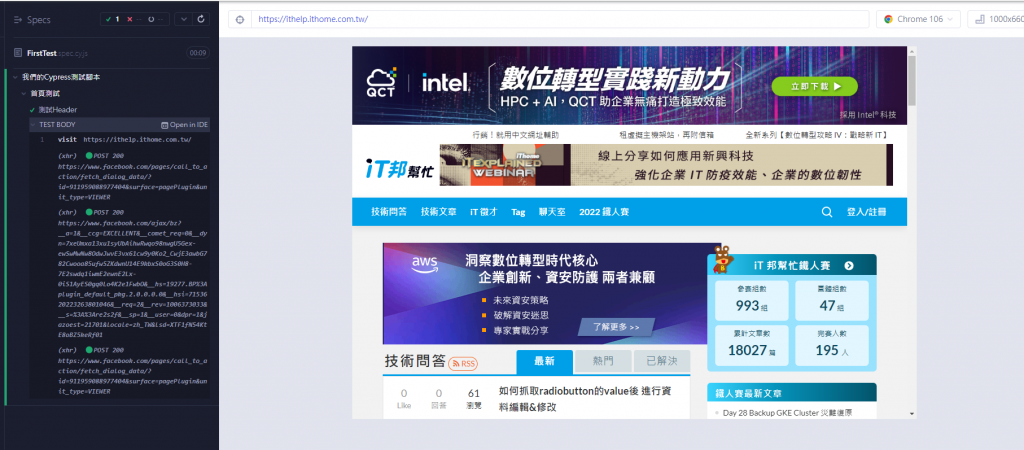Click the QCT cloud logo in banner

tap(381, 83)
